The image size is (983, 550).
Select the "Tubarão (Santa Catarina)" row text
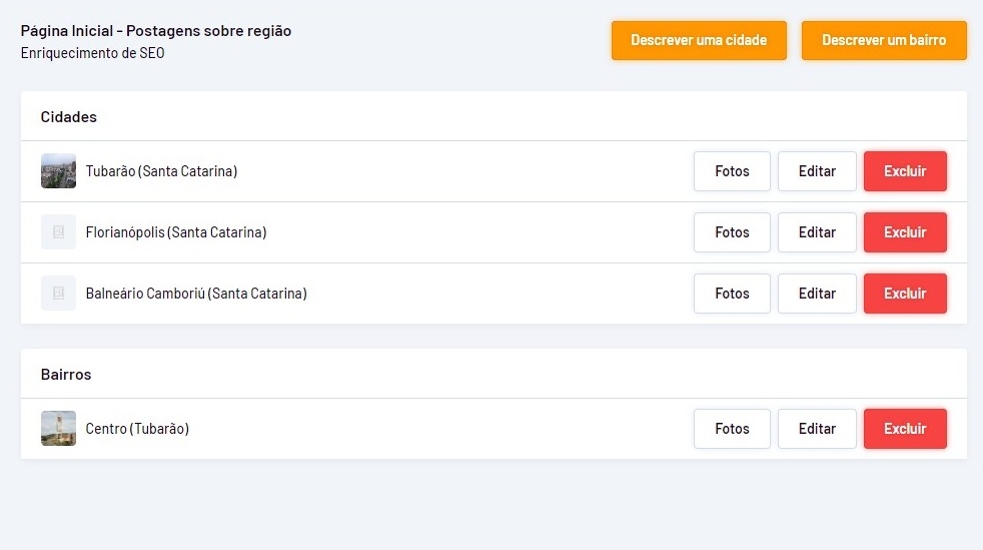161,171
